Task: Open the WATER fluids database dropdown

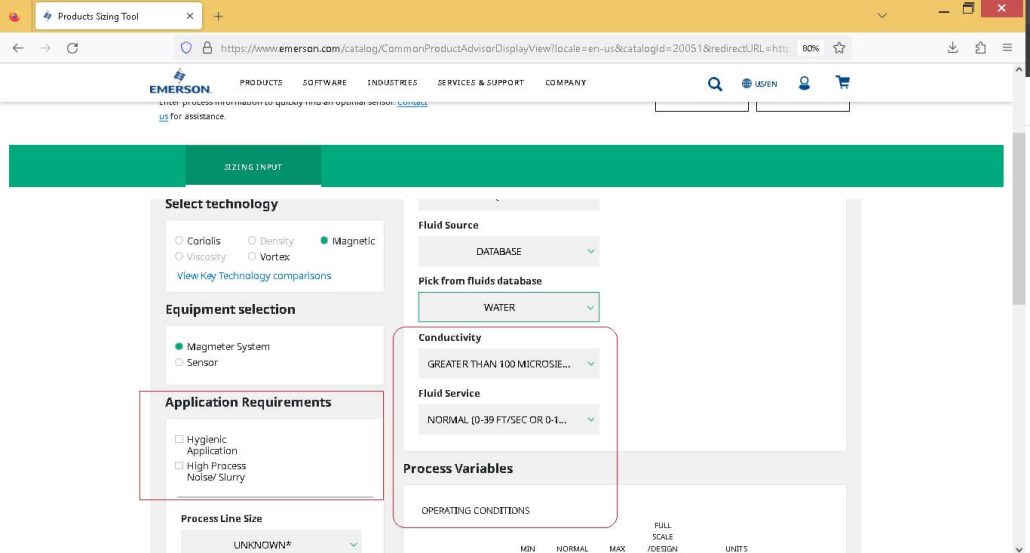Action: (508, 307)
